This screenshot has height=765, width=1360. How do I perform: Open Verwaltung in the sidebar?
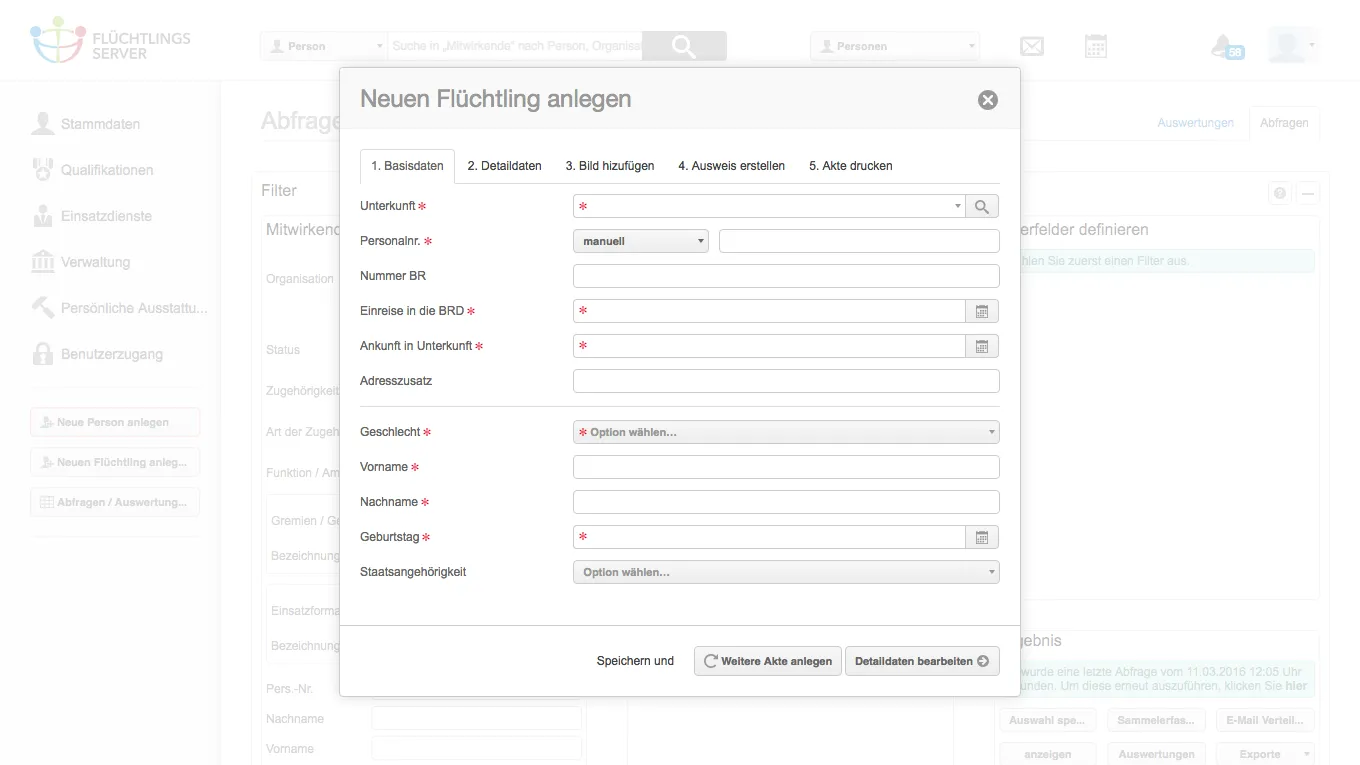coord(81,262)
